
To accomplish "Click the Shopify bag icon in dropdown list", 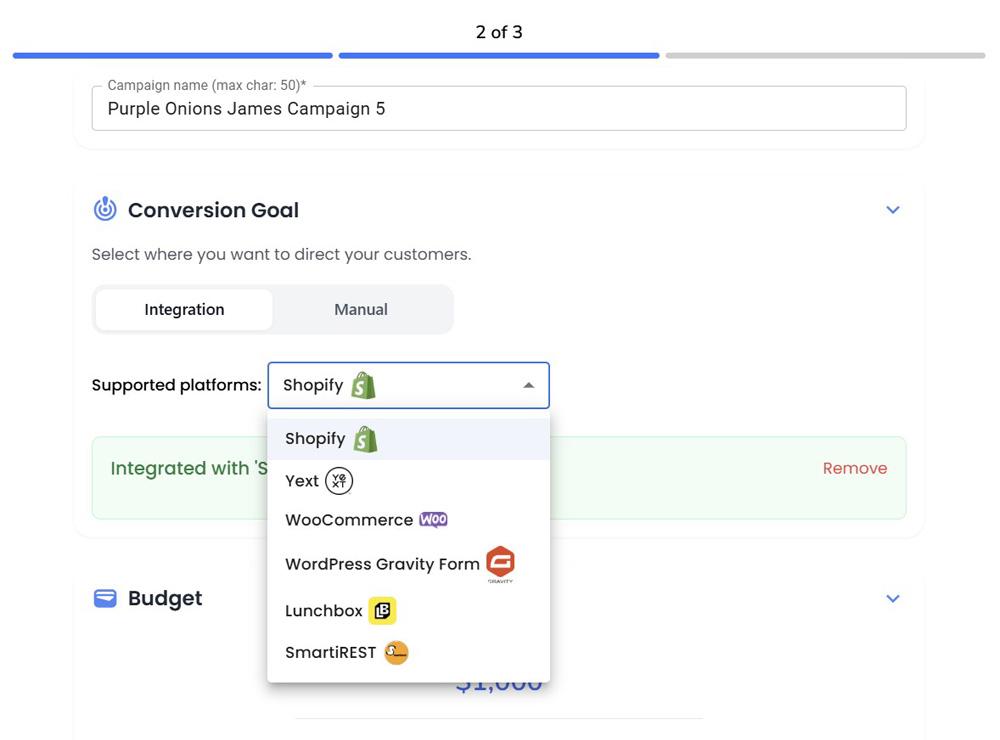I will pyautogui.click(x=365, y=439).
